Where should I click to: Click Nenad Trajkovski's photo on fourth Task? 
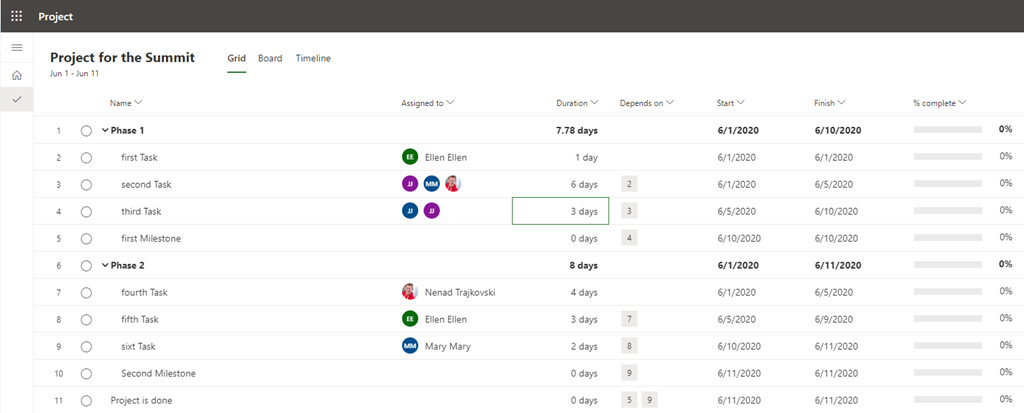pos(409,292)
